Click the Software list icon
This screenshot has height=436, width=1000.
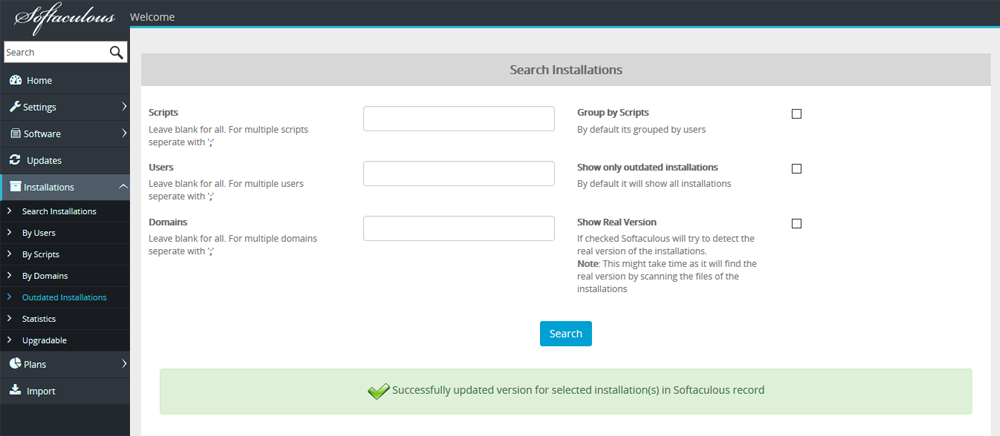click(16, 134)
